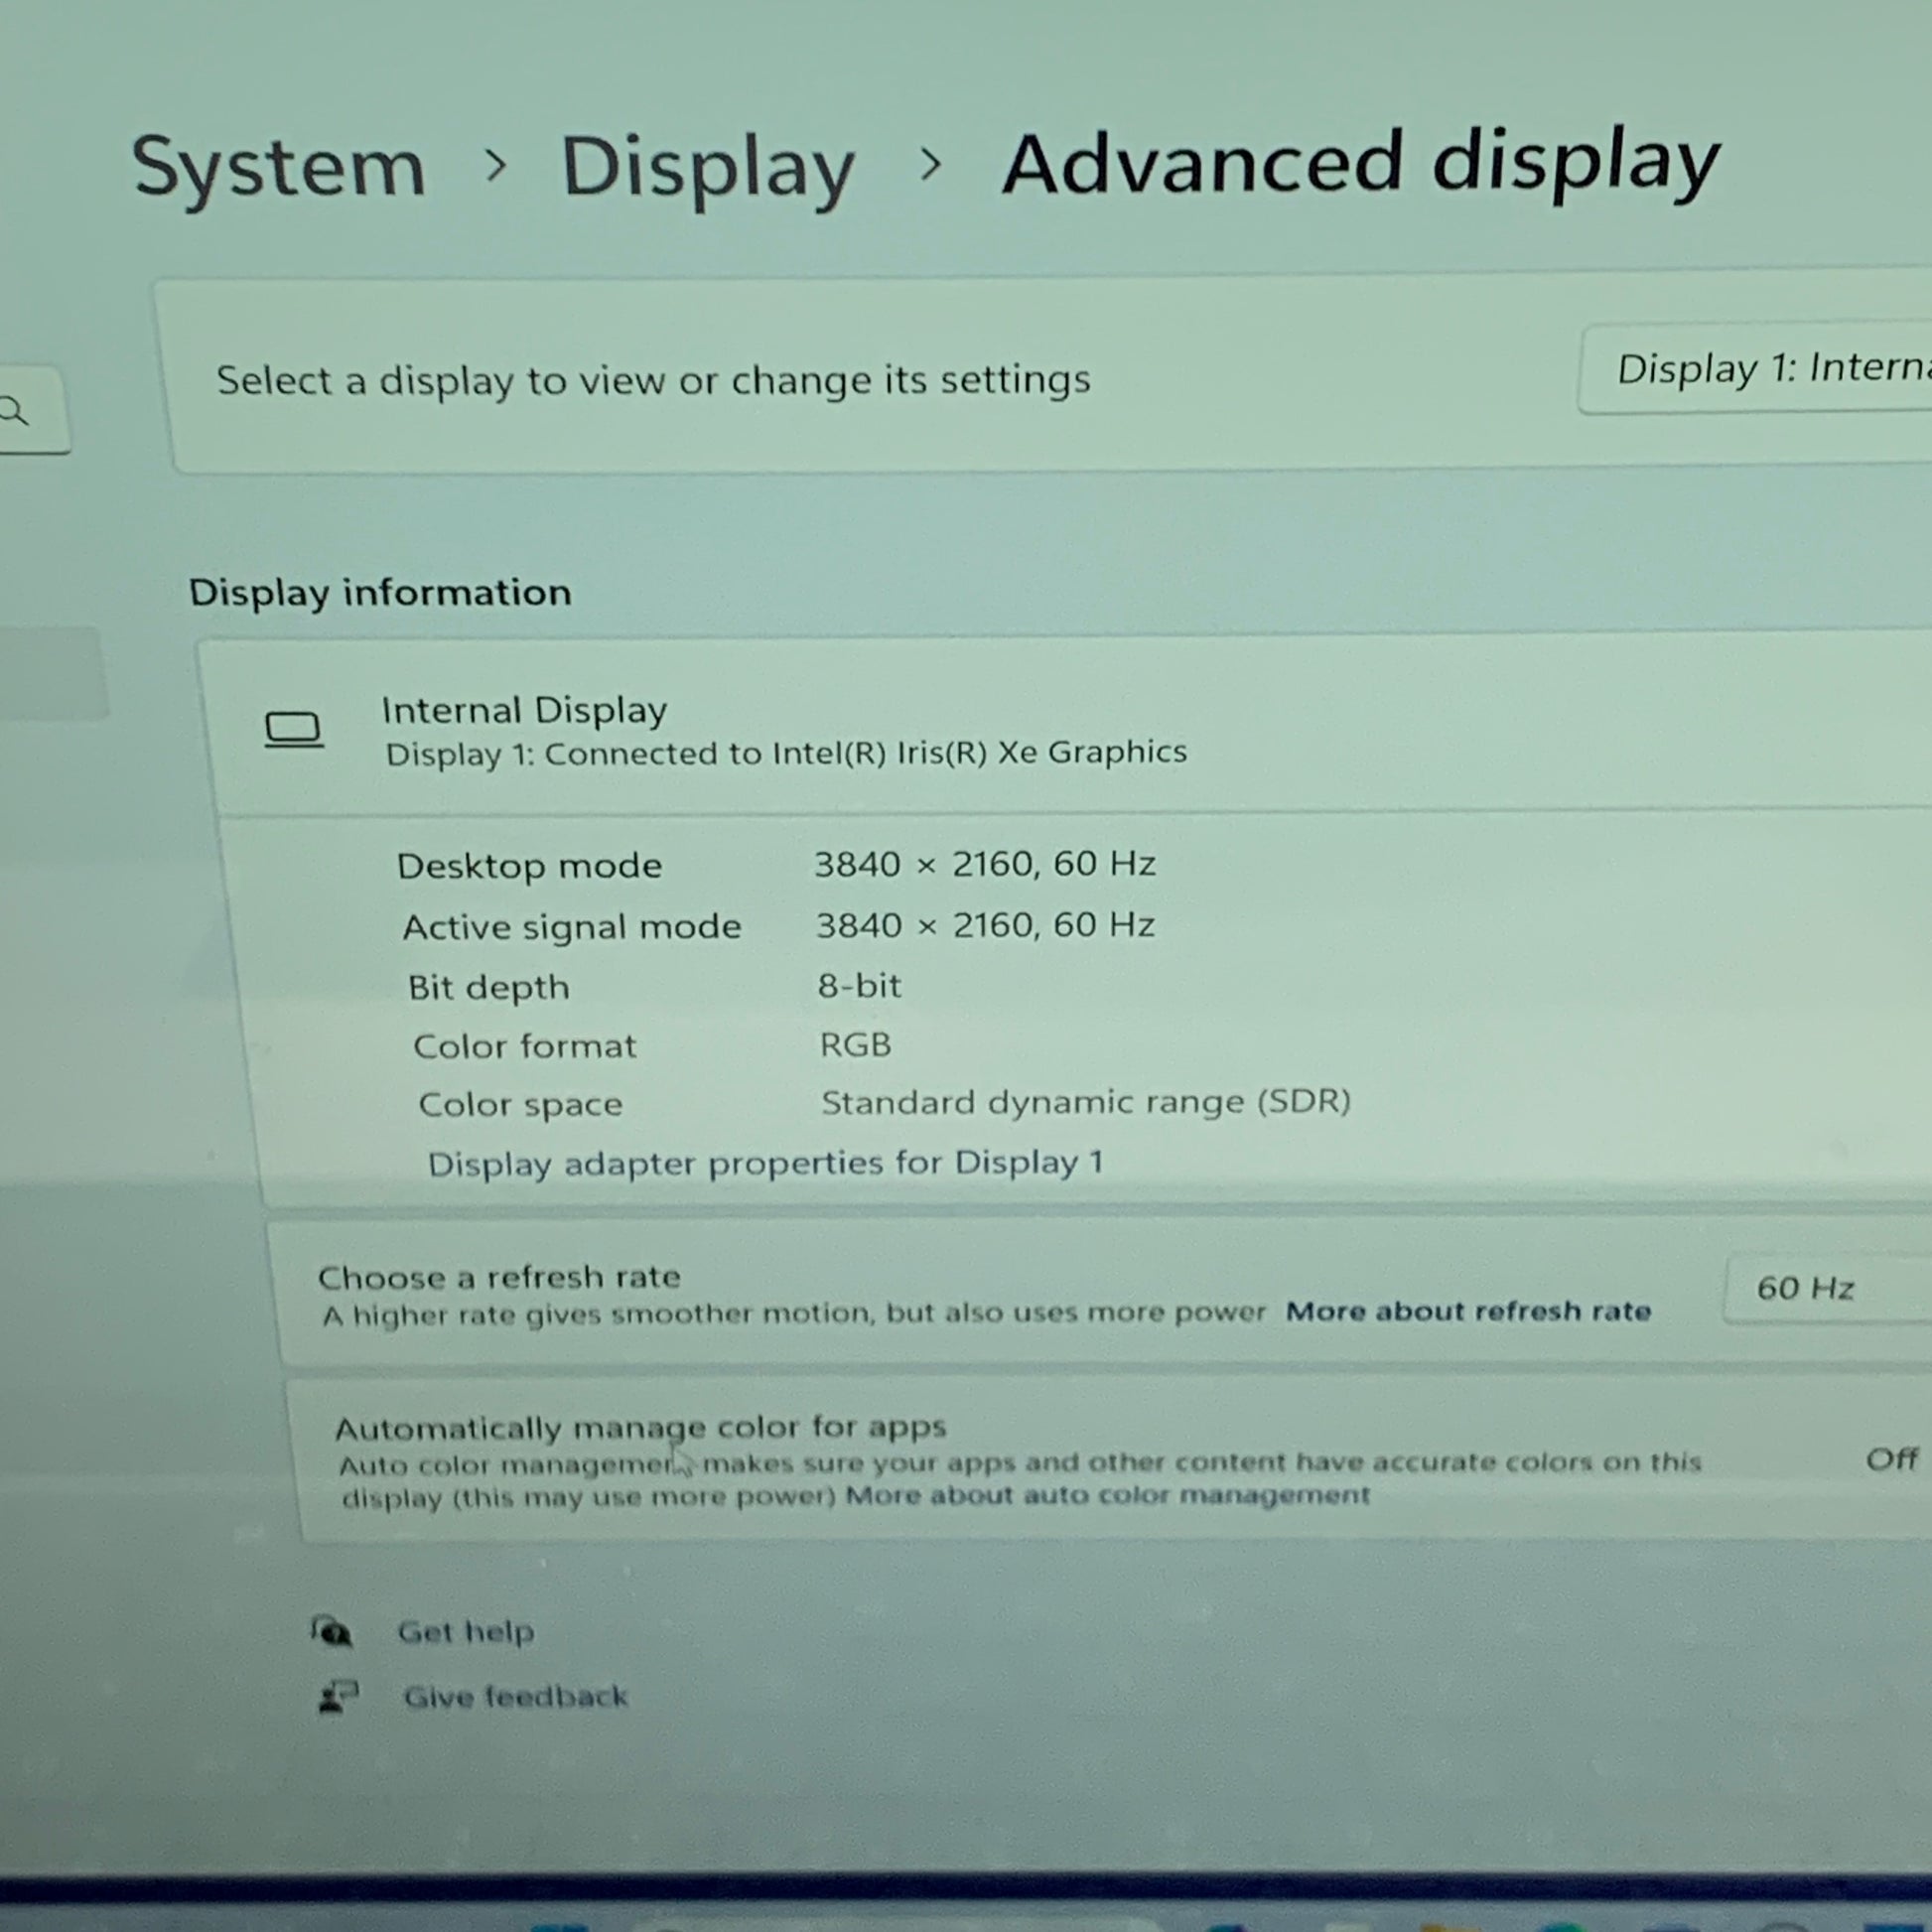
Task: Click the chevron after System breadcrumb
Action: tap(495, 165)
